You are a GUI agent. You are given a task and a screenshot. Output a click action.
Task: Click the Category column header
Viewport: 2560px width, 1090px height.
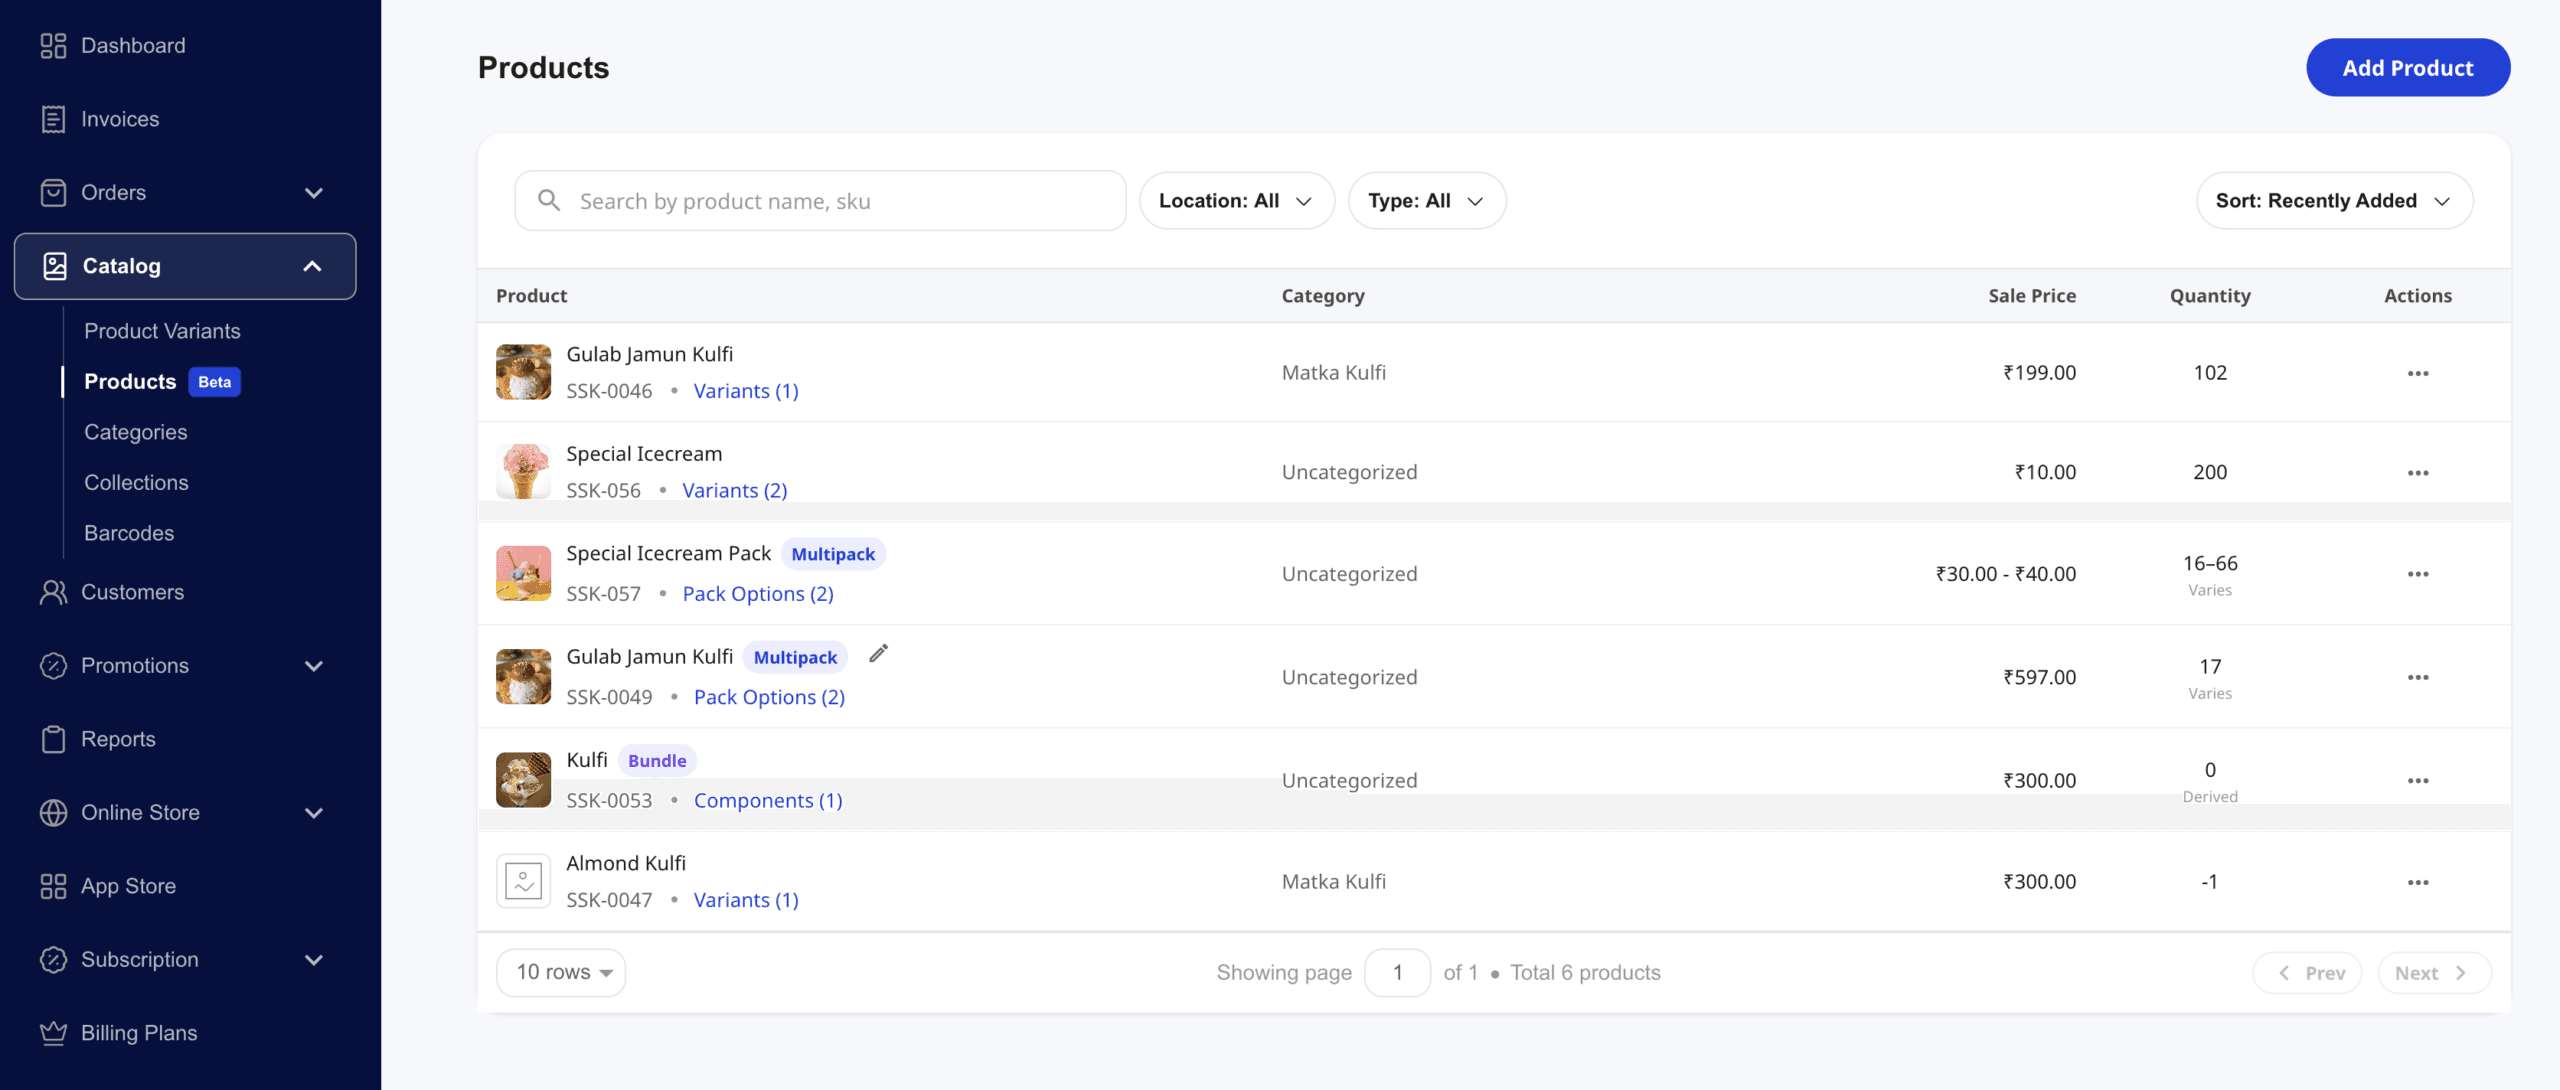[1323, 296]
